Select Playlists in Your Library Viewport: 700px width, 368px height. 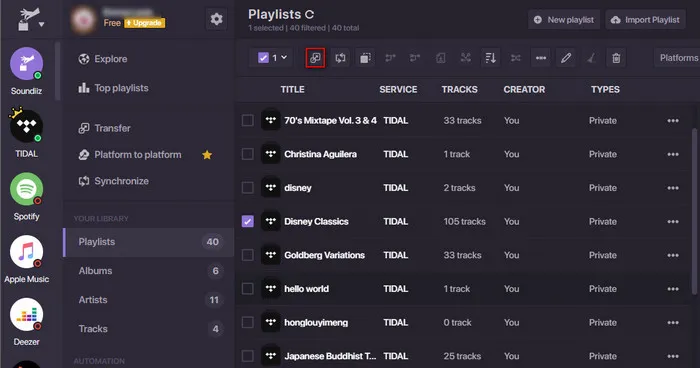149,242
